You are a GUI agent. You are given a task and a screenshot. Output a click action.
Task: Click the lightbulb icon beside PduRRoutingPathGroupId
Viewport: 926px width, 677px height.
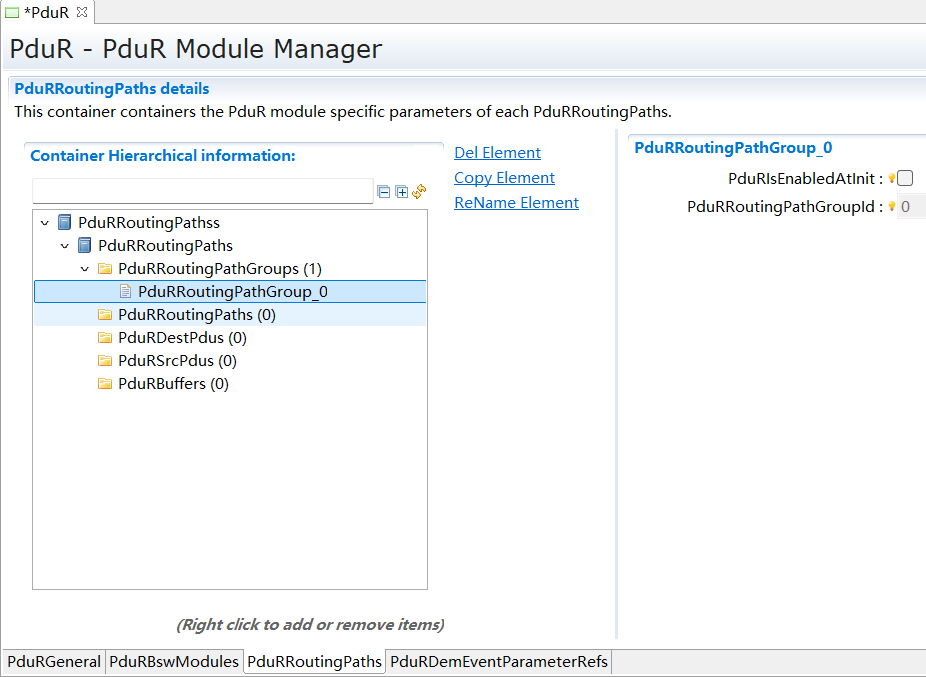tap(892, 206)
